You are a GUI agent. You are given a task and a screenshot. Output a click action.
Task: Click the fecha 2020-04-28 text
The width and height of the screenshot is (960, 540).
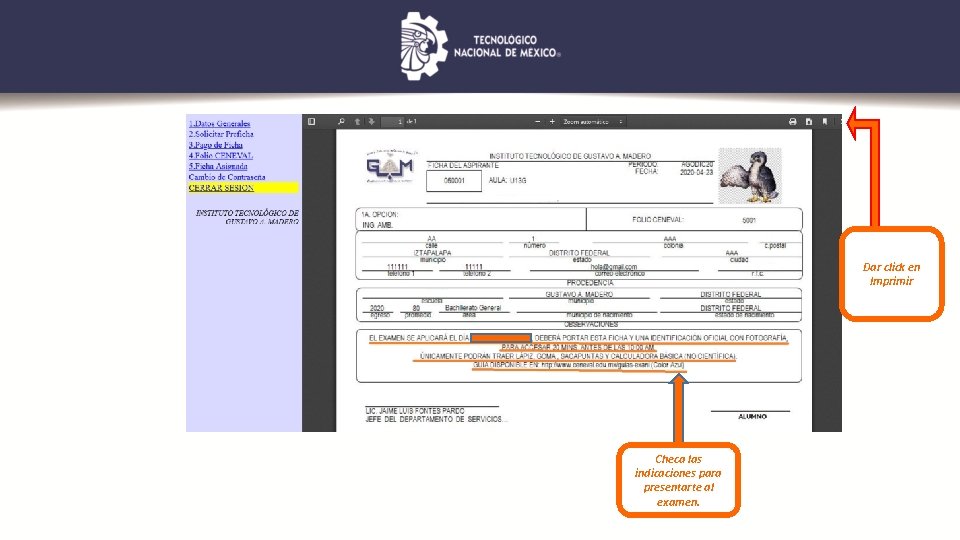(x=696, y=173)
